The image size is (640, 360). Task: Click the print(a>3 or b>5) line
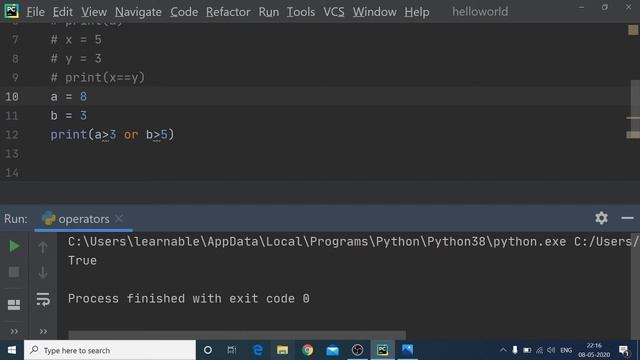112,135
